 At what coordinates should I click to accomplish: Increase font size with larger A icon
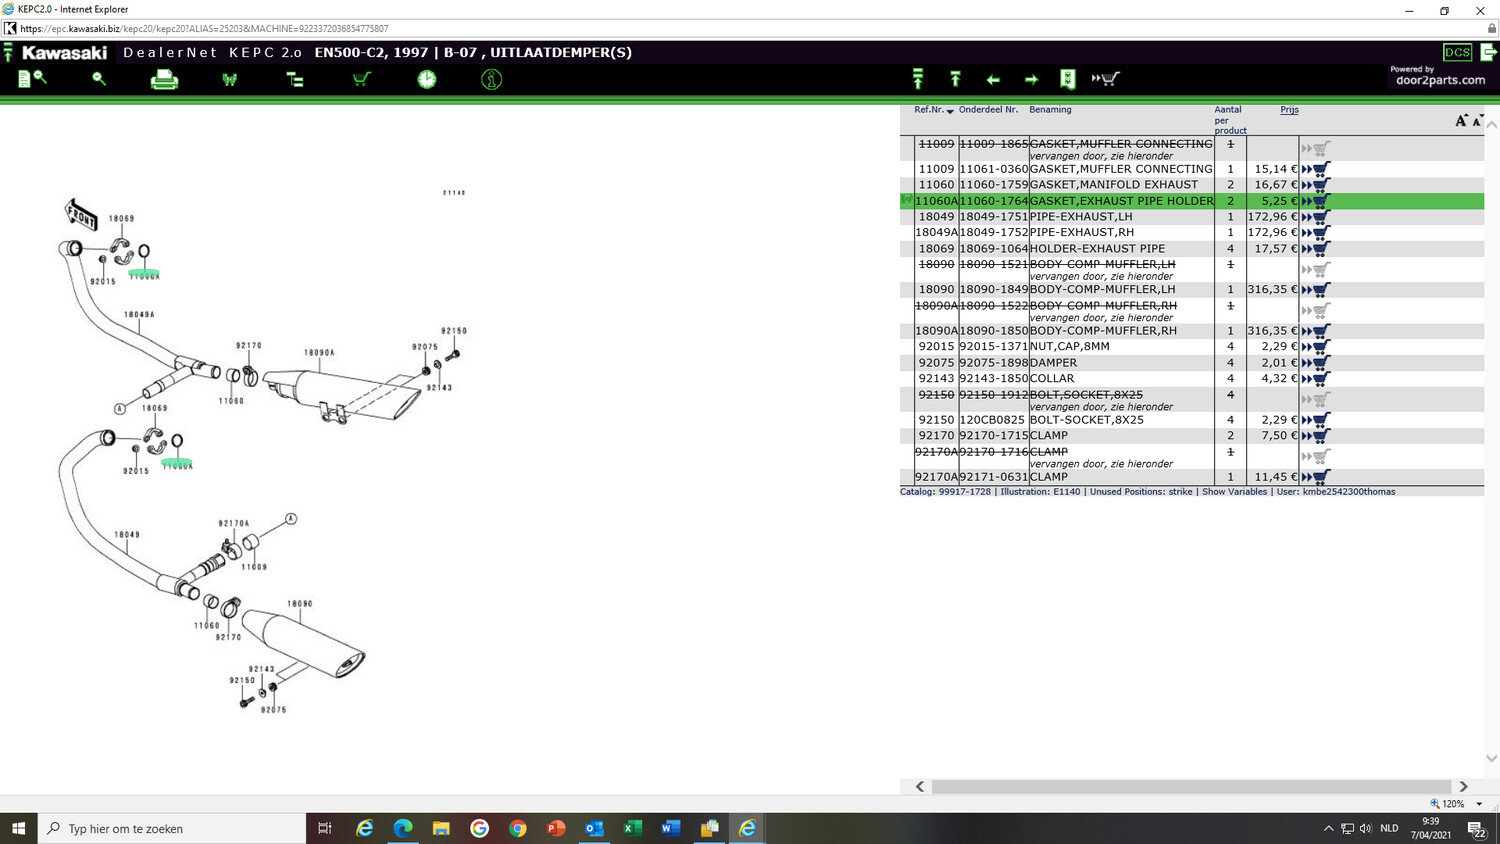coord(1461,120)
